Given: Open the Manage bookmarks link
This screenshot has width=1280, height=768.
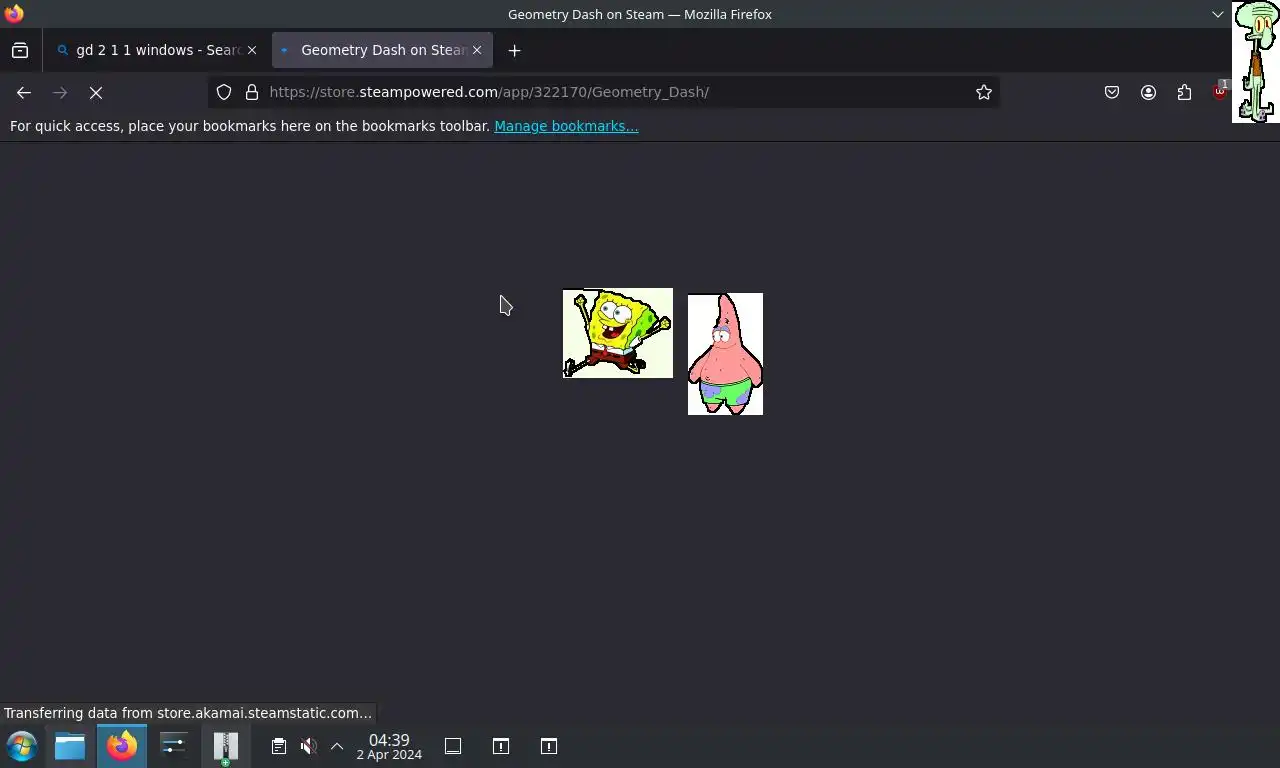Looking at the screenshot, I should [566, 126].
